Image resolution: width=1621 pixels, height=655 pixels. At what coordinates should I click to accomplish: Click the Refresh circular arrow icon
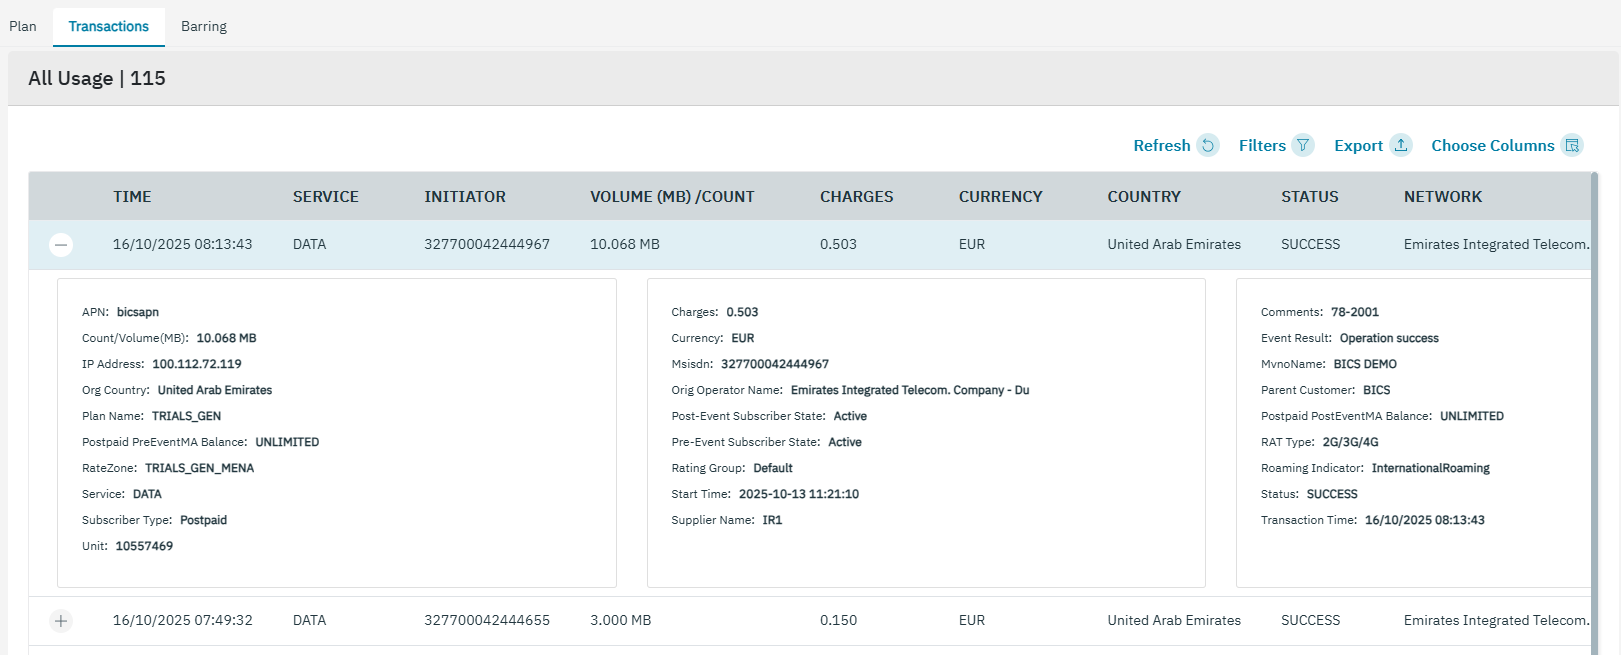[x=1208, y=146]
